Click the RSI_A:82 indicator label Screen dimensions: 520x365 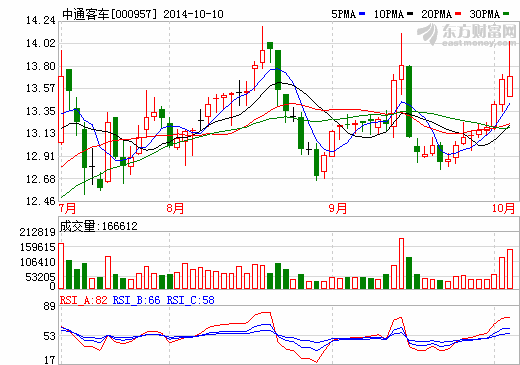click(x=84, y=300)
